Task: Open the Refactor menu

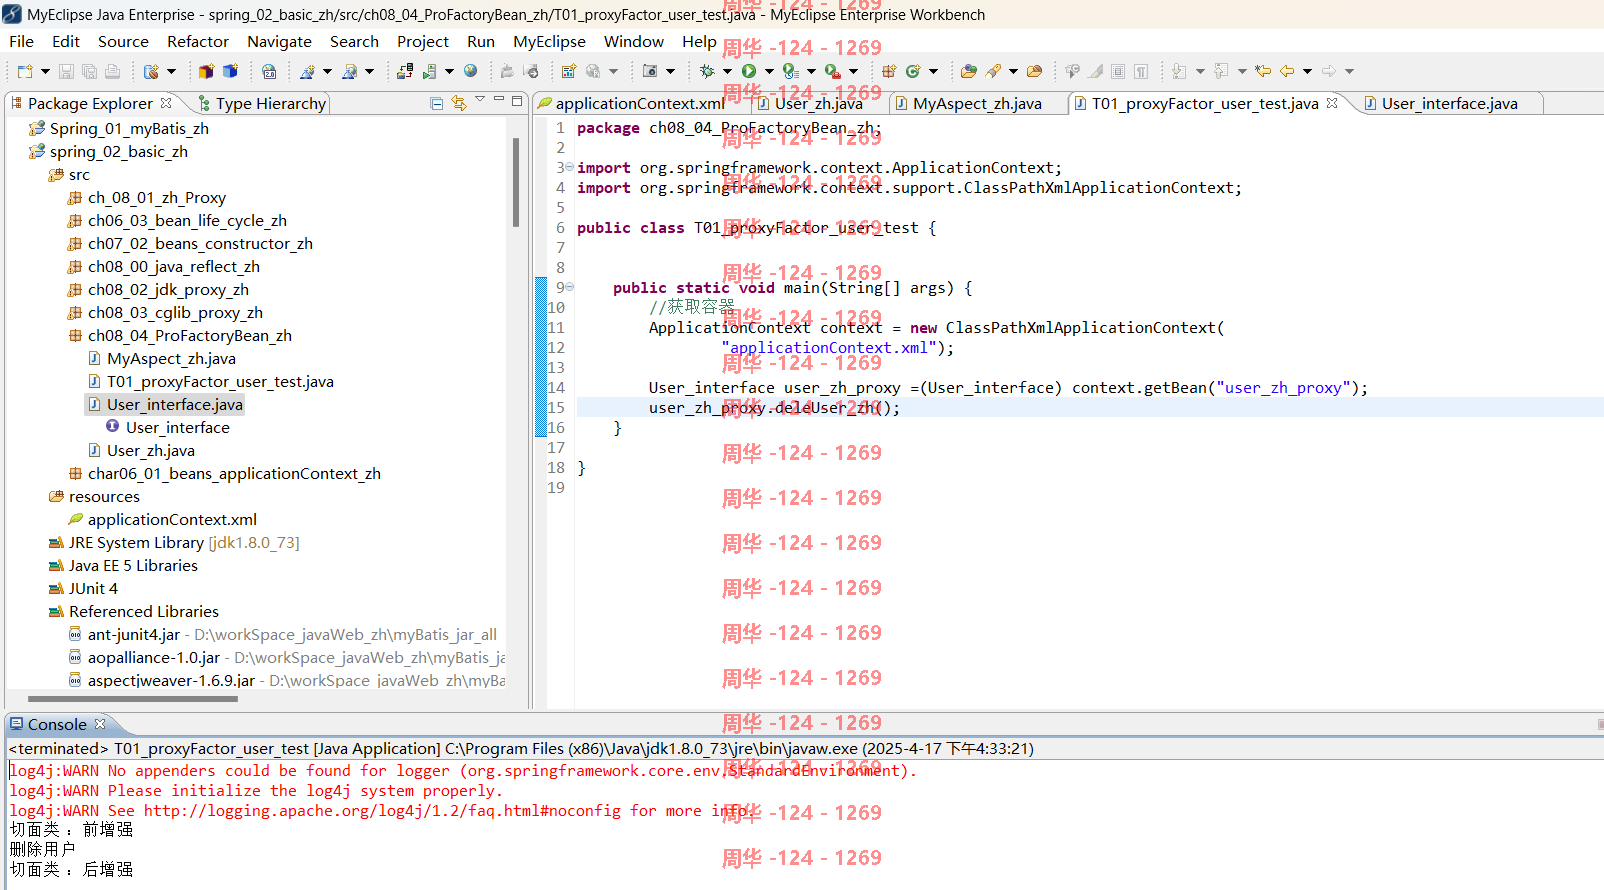Action: tap(198, 41)
